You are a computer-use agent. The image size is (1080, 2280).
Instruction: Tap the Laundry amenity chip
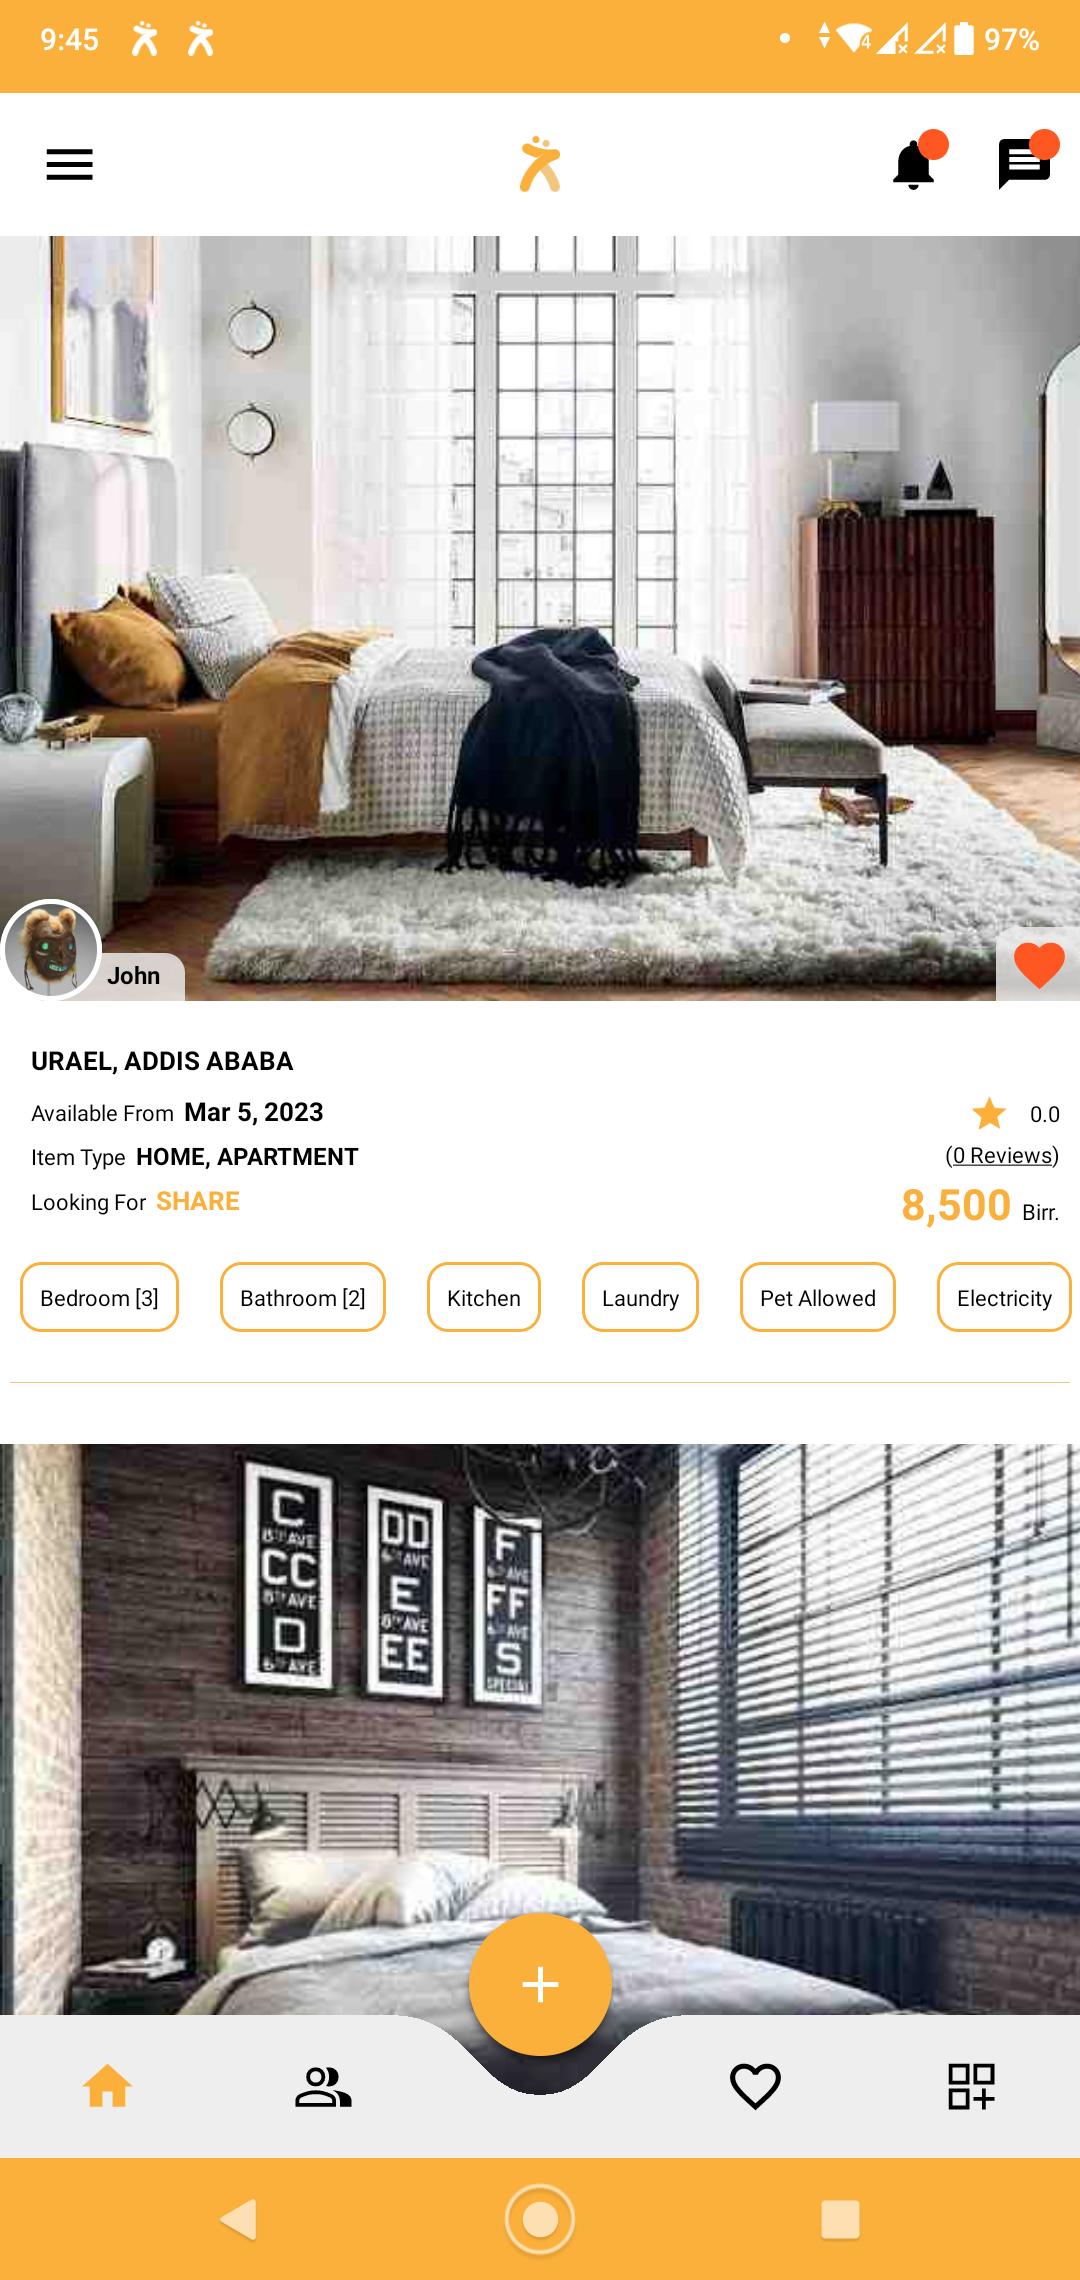point(640,1297)
